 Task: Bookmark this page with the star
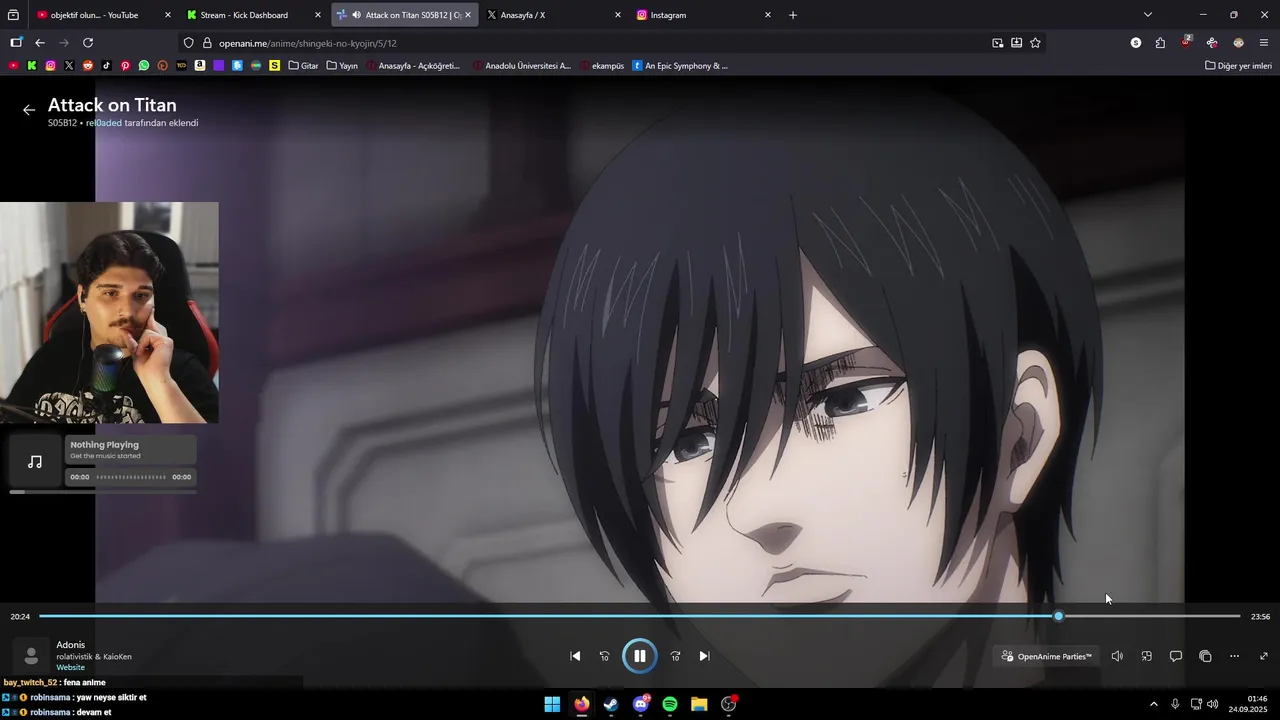click(1036, 43)
